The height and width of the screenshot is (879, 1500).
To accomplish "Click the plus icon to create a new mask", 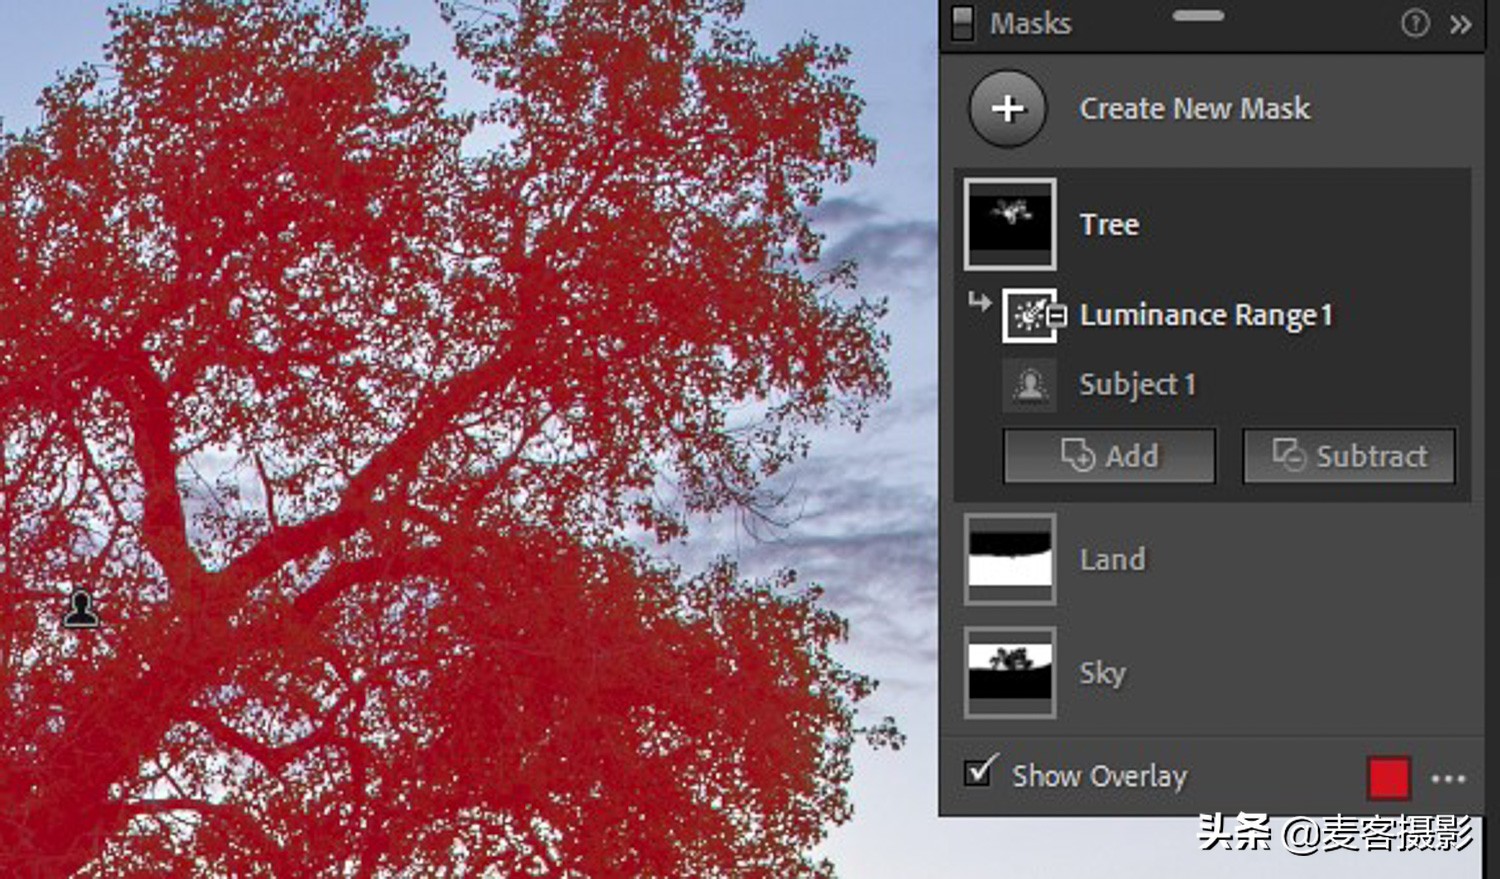I will point(1008,108).
